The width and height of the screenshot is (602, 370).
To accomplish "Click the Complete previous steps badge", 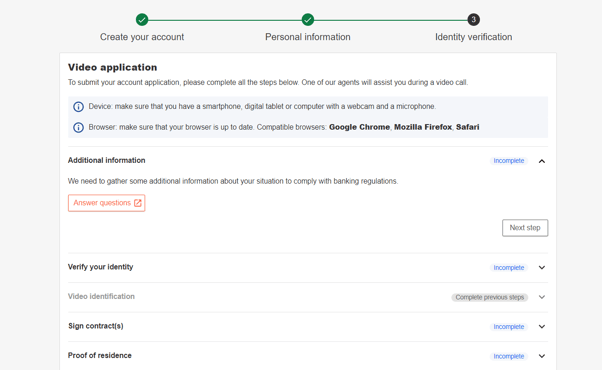I will click(490, 297).
